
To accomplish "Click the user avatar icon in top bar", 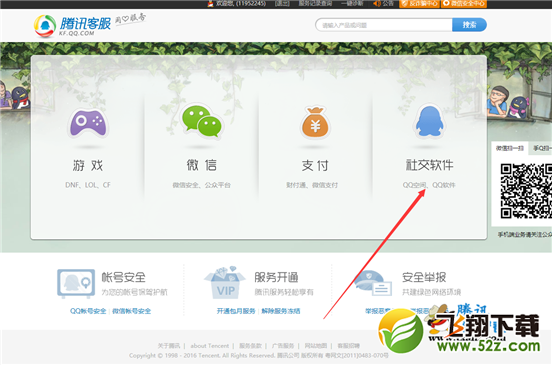I will 211,4.
